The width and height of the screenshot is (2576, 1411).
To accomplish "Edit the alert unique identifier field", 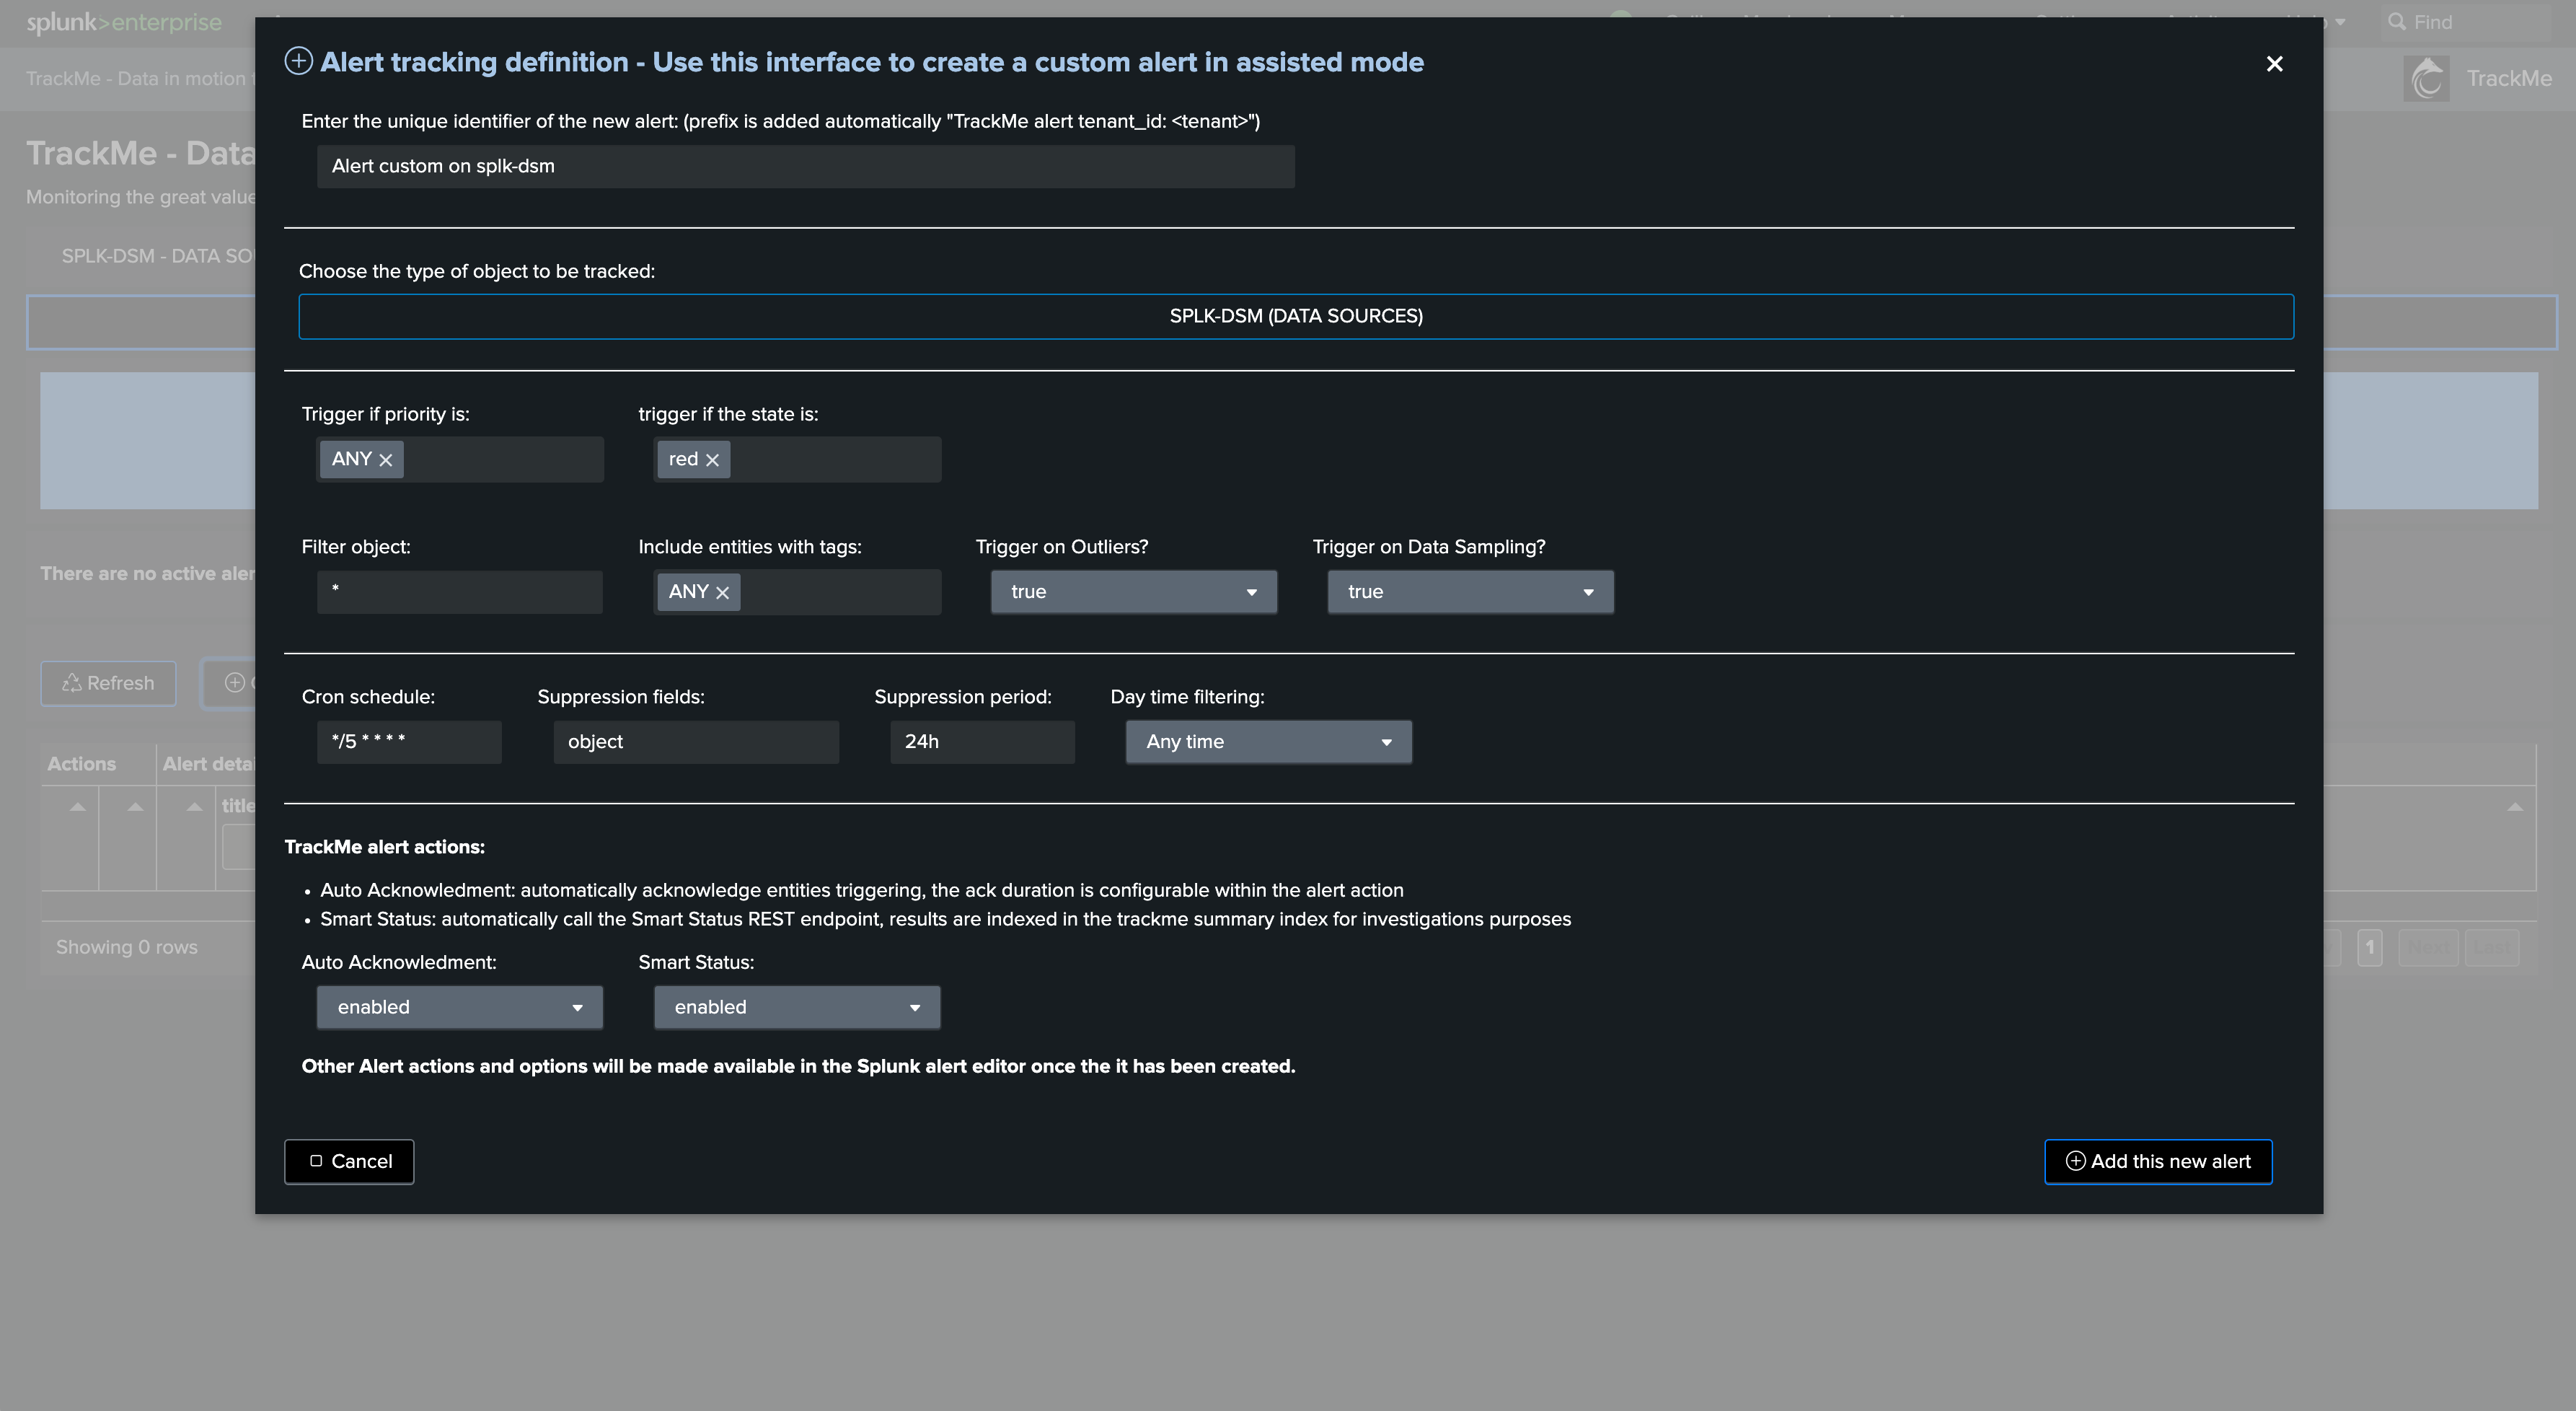I will (805, 166).
